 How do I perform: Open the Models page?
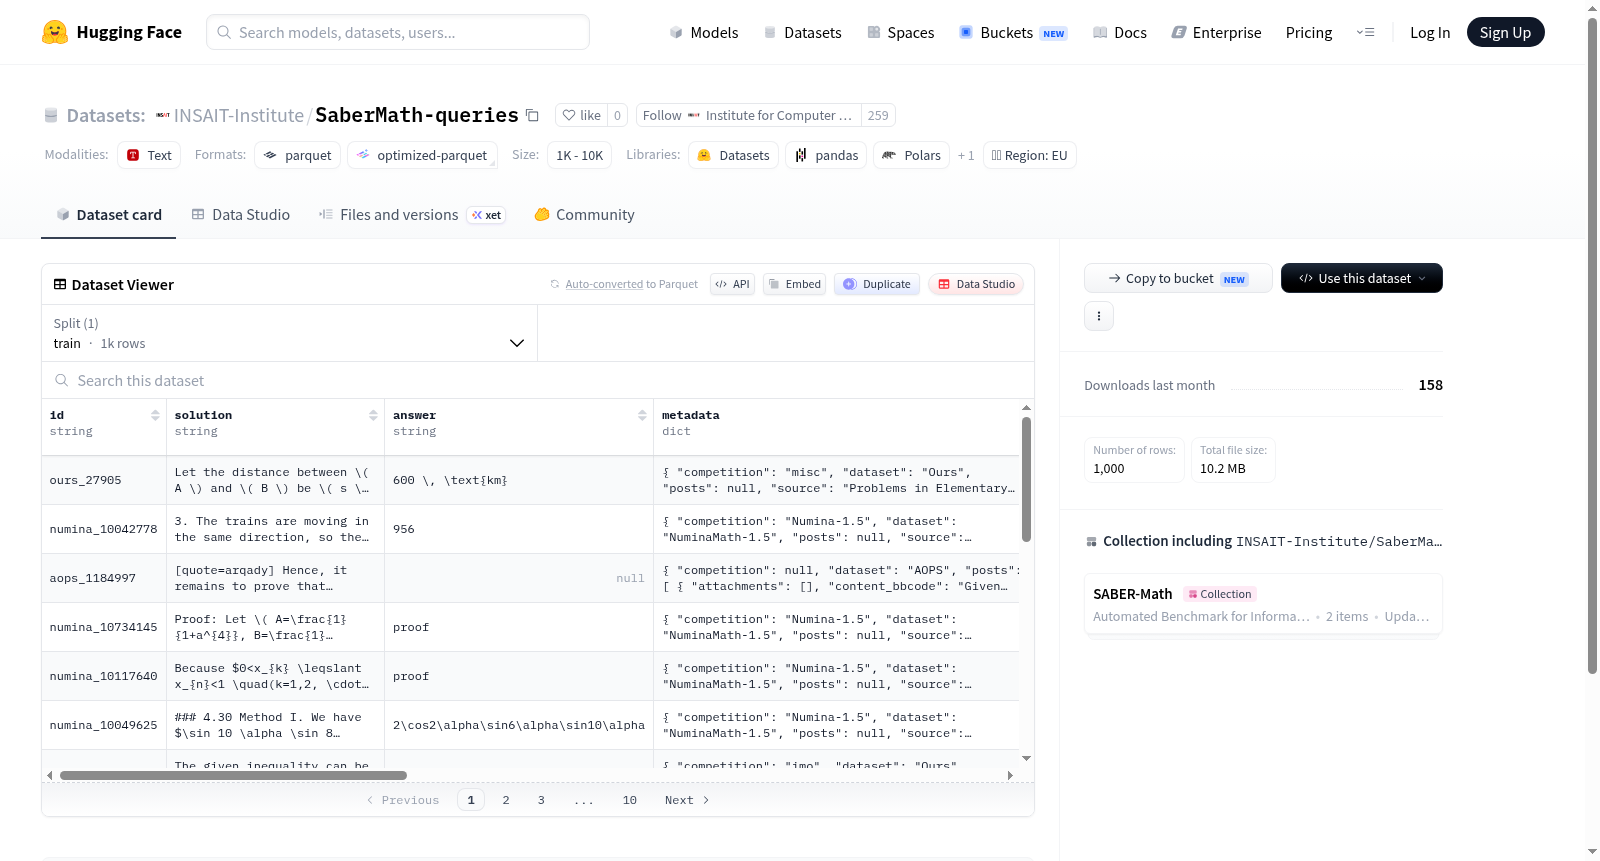704,32
